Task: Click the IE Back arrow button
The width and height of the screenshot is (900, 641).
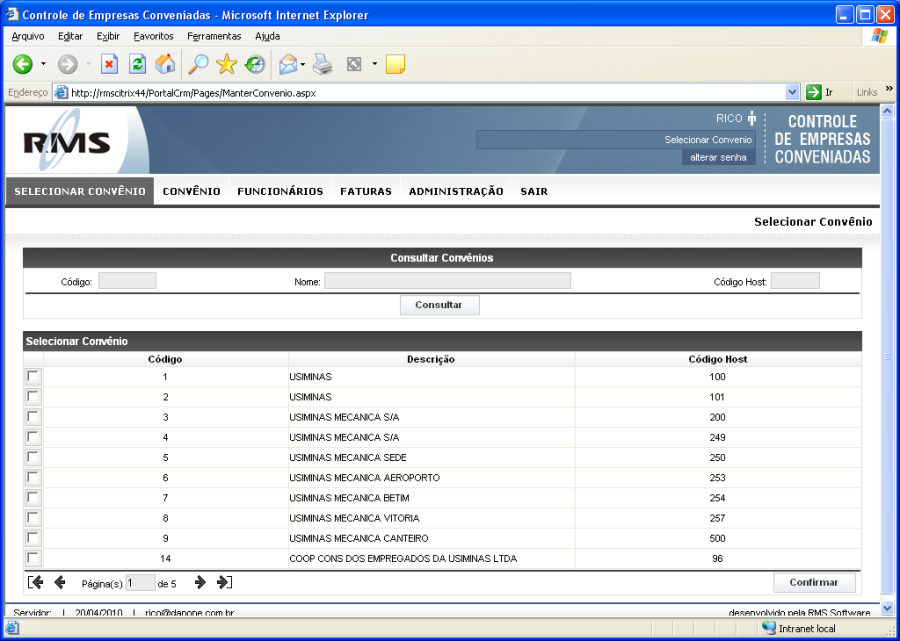Action: (x=23, y=64)
